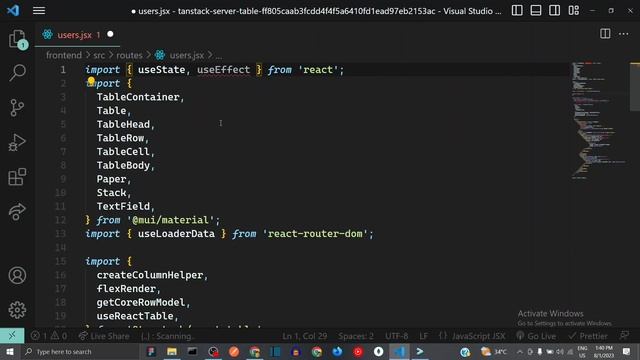The image size is (640, 360).
Task: Open the errors and warnings status indicator
Action: [49, 336]
